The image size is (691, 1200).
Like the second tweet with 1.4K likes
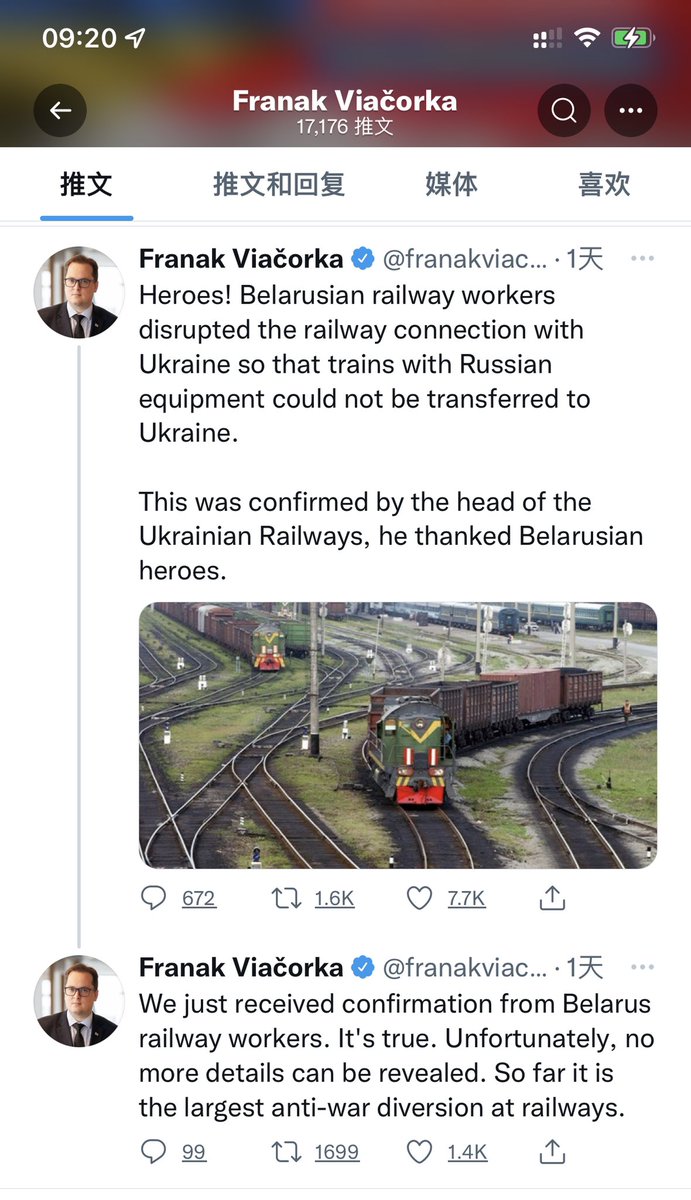tap(419, 1152)
